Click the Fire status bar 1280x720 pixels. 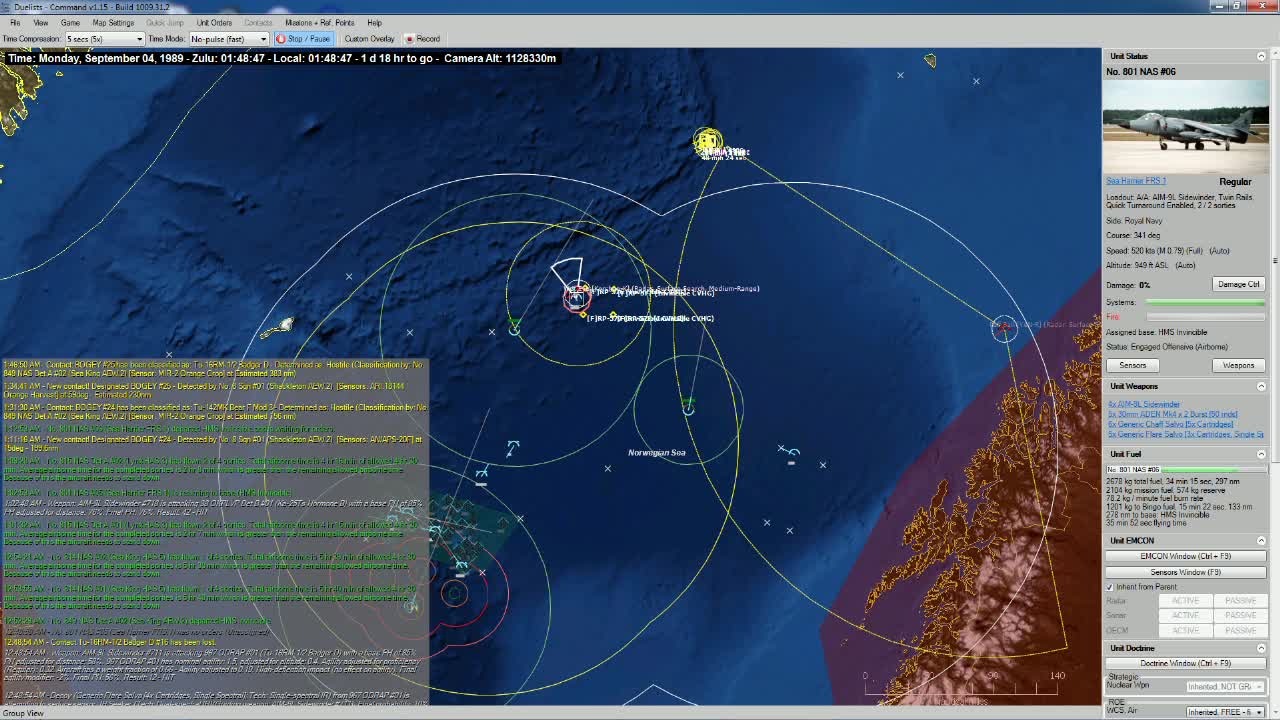[x=1204, y=317]
